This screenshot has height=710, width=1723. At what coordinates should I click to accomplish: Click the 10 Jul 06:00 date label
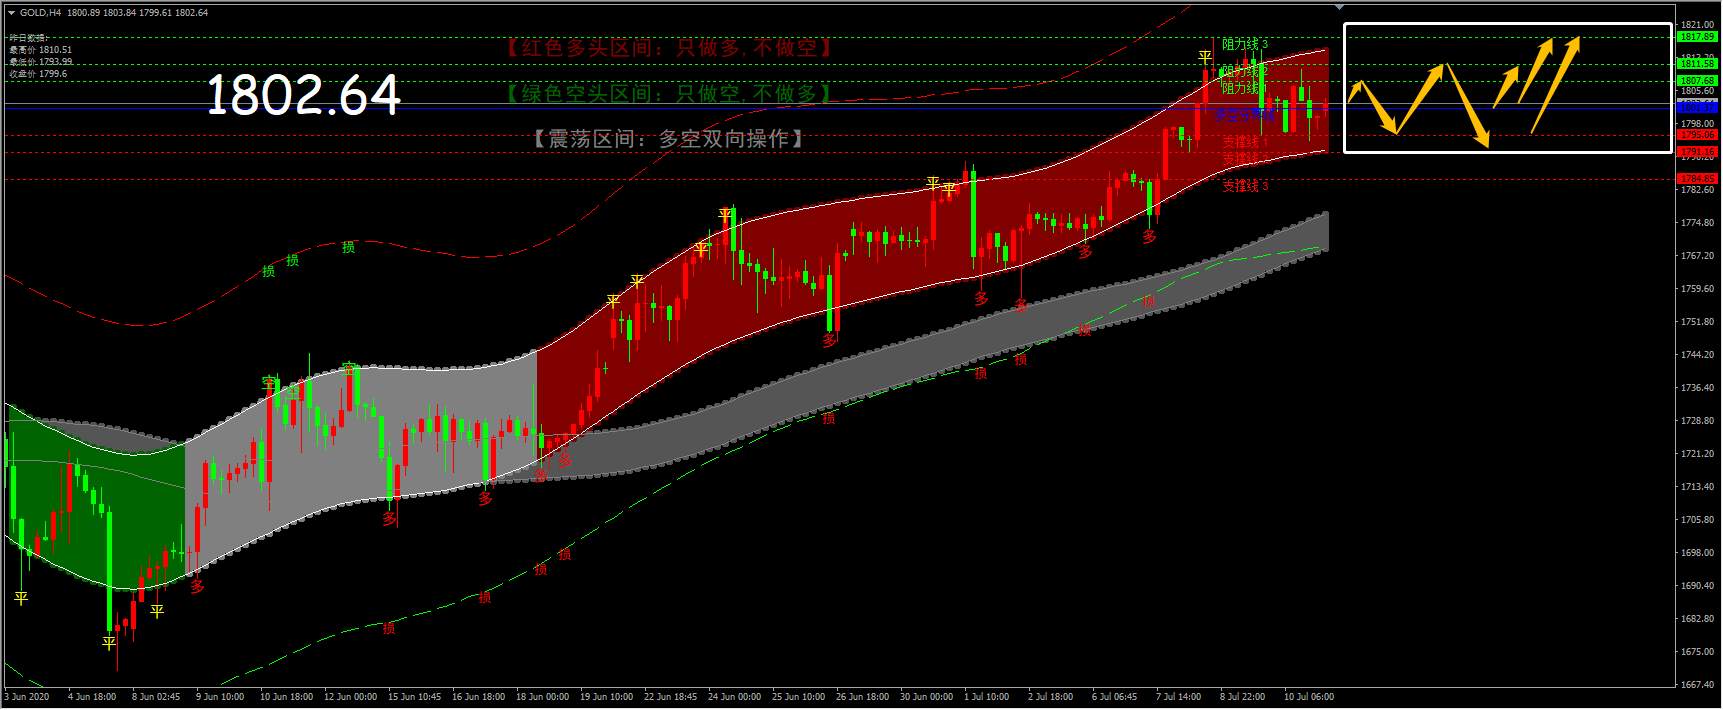point(1309,697)
